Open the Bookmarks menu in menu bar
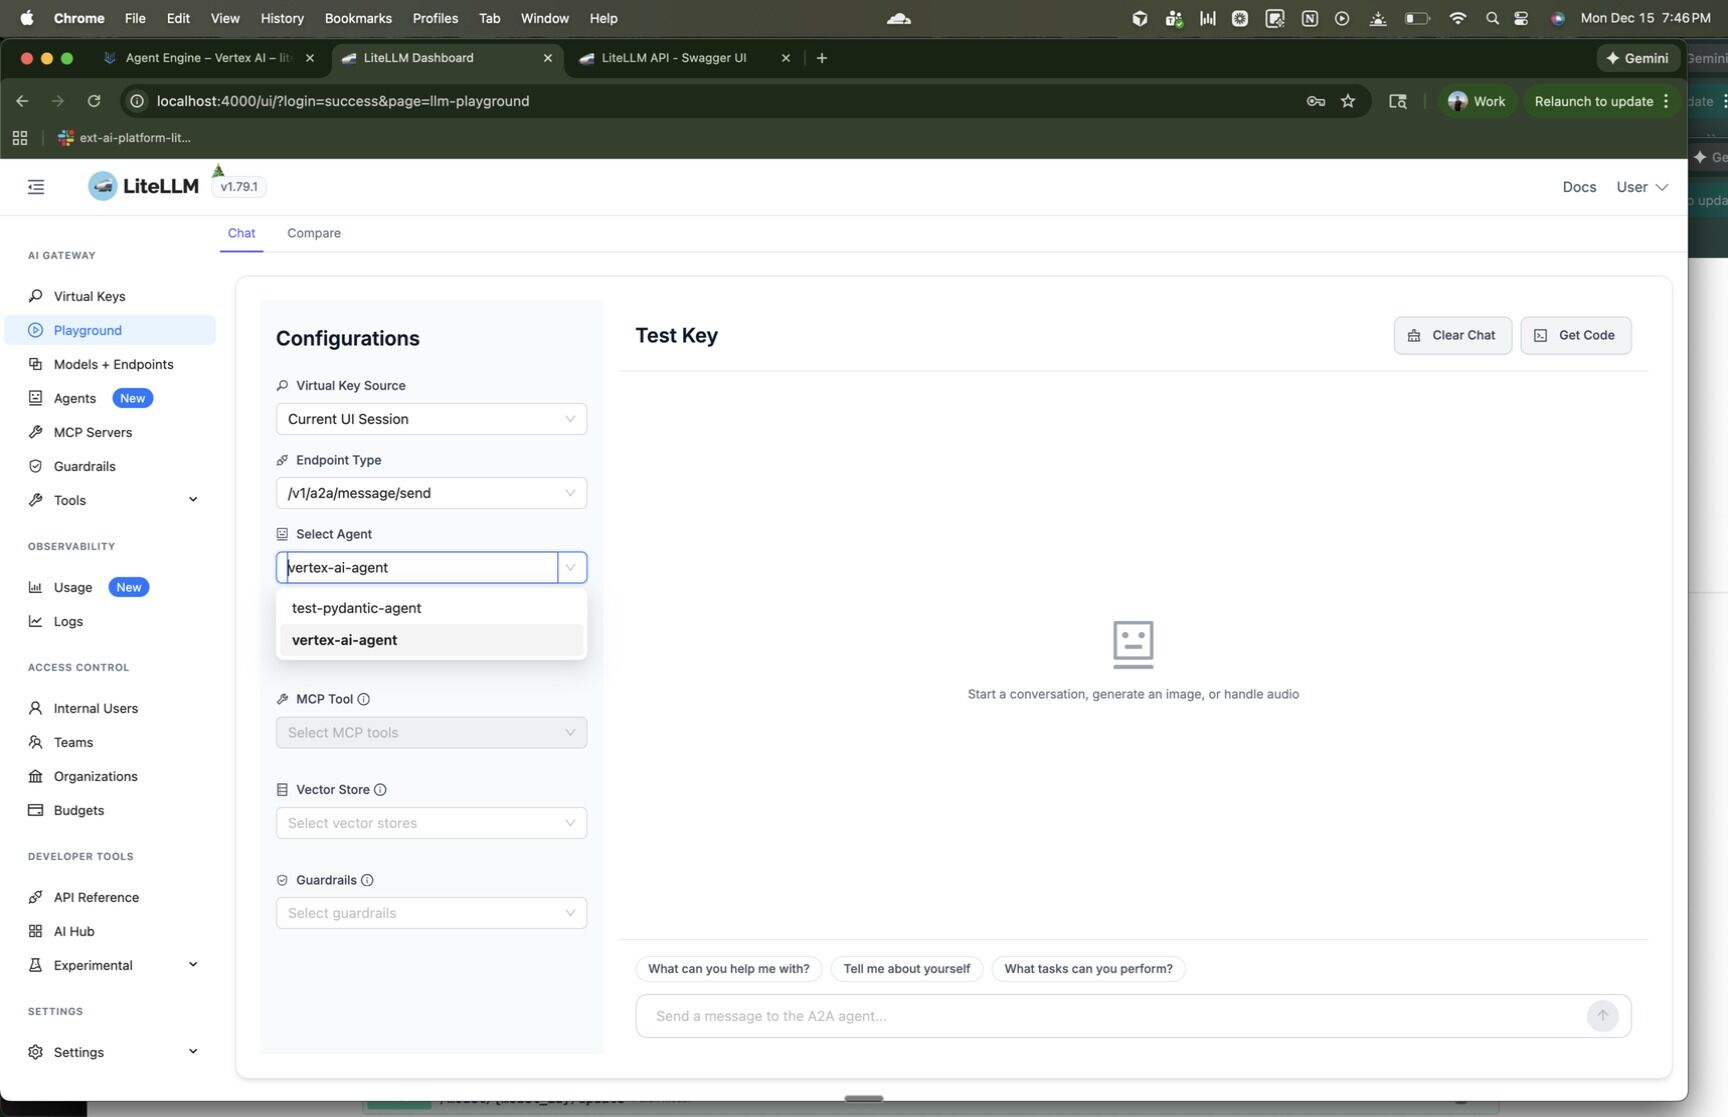The height and width of the screenshot is (1117, 1728). tap(358, 18)
